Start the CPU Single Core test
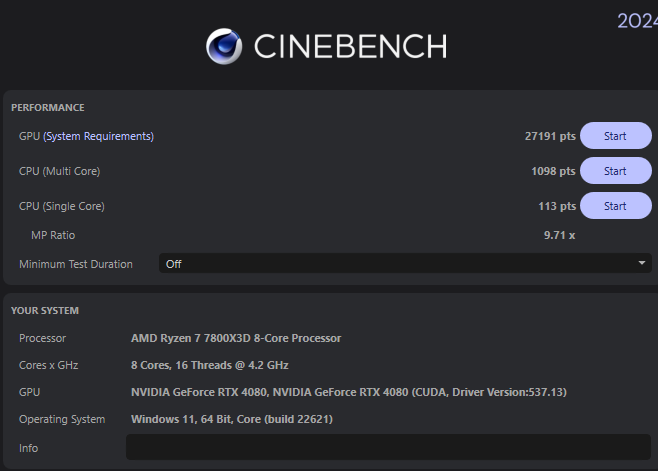 [x=616, y=206]
